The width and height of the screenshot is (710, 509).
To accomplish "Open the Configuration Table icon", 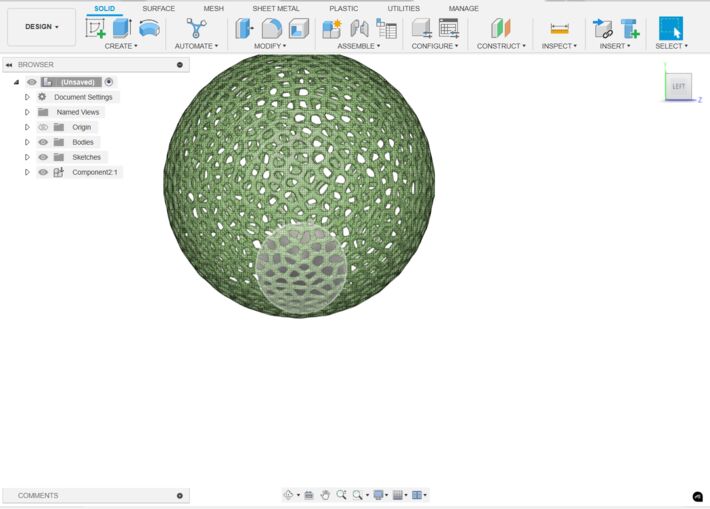I will tap(449, 29).
